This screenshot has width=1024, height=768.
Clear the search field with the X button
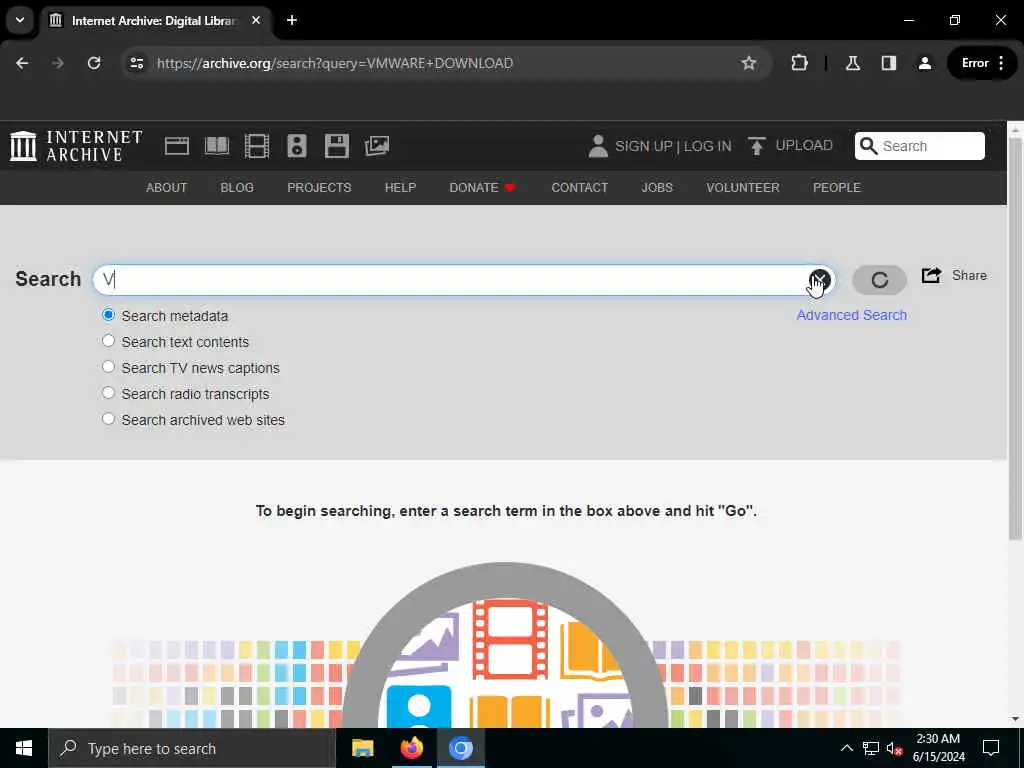(x=820, y=280)
